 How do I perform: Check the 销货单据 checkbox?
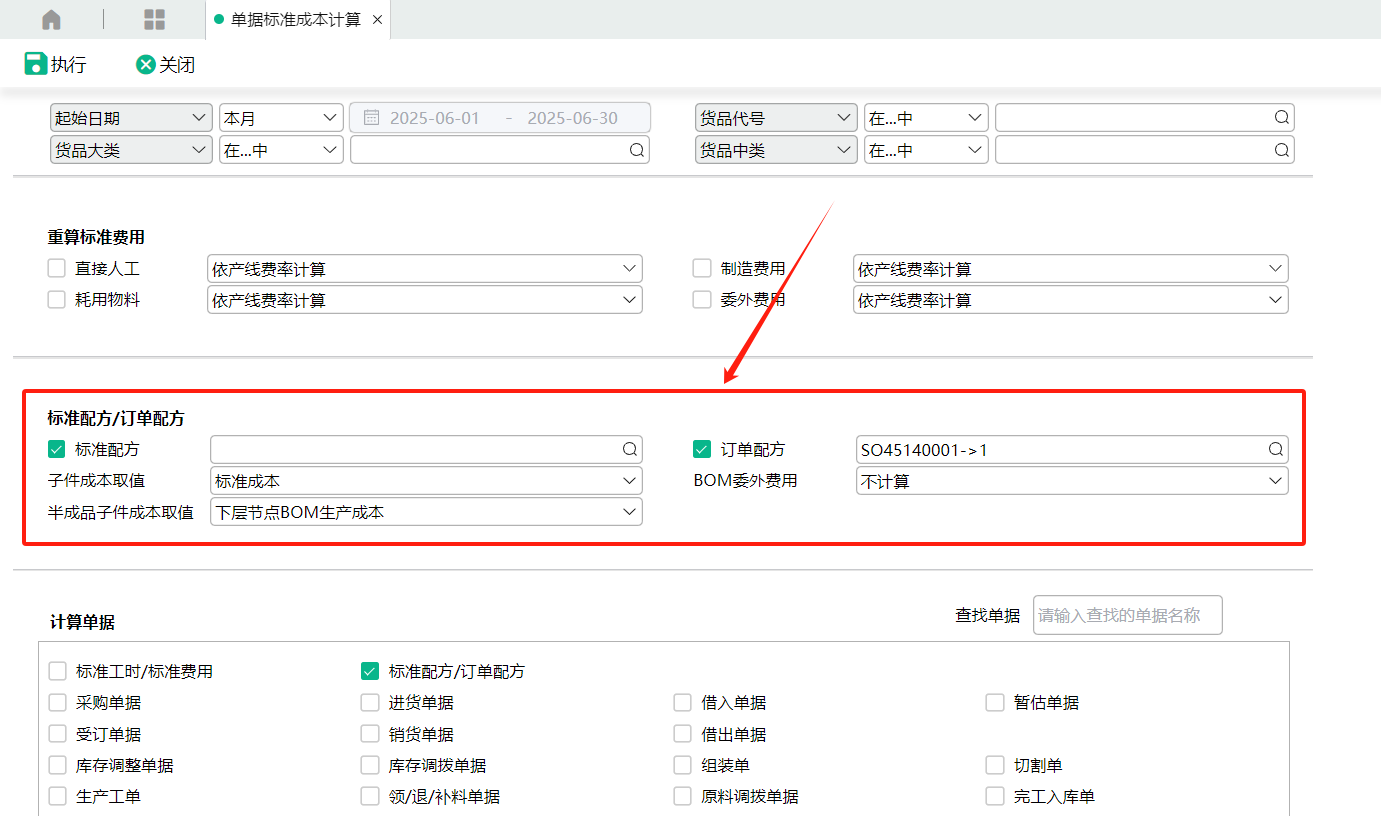(x=370, y=734)
